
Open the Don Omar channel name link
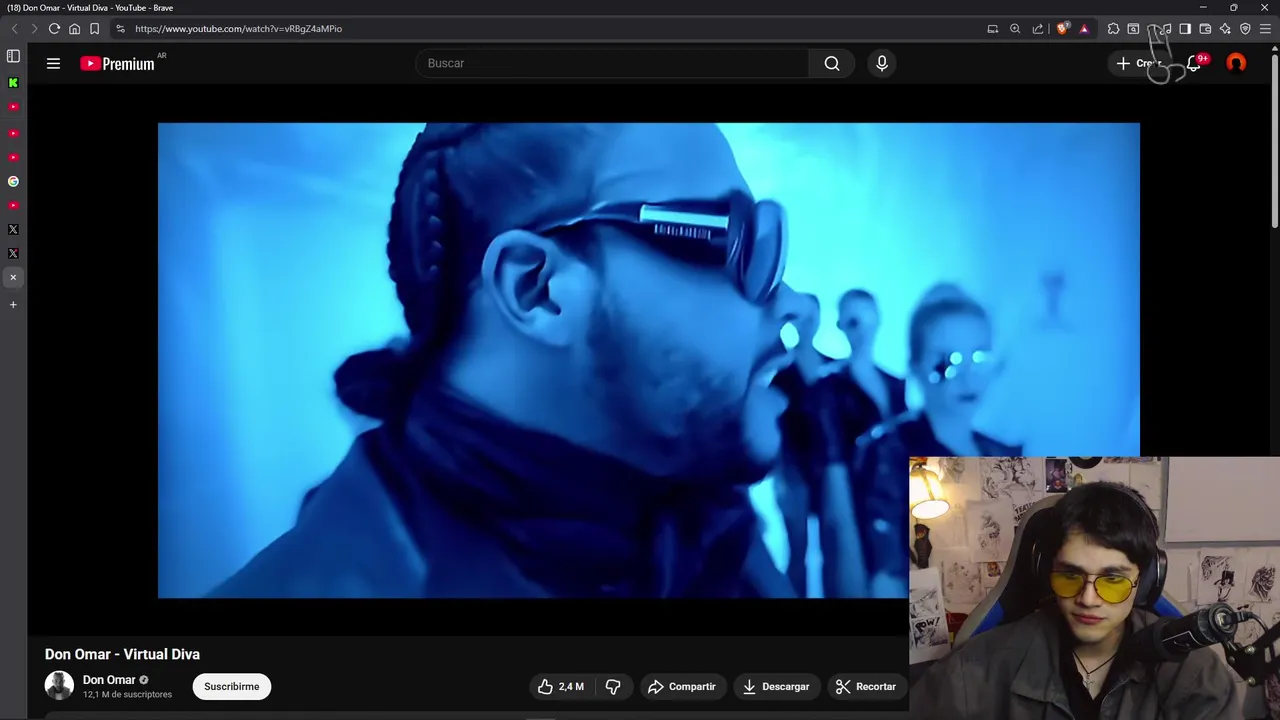pyautogui.click(x=109, y=680)
